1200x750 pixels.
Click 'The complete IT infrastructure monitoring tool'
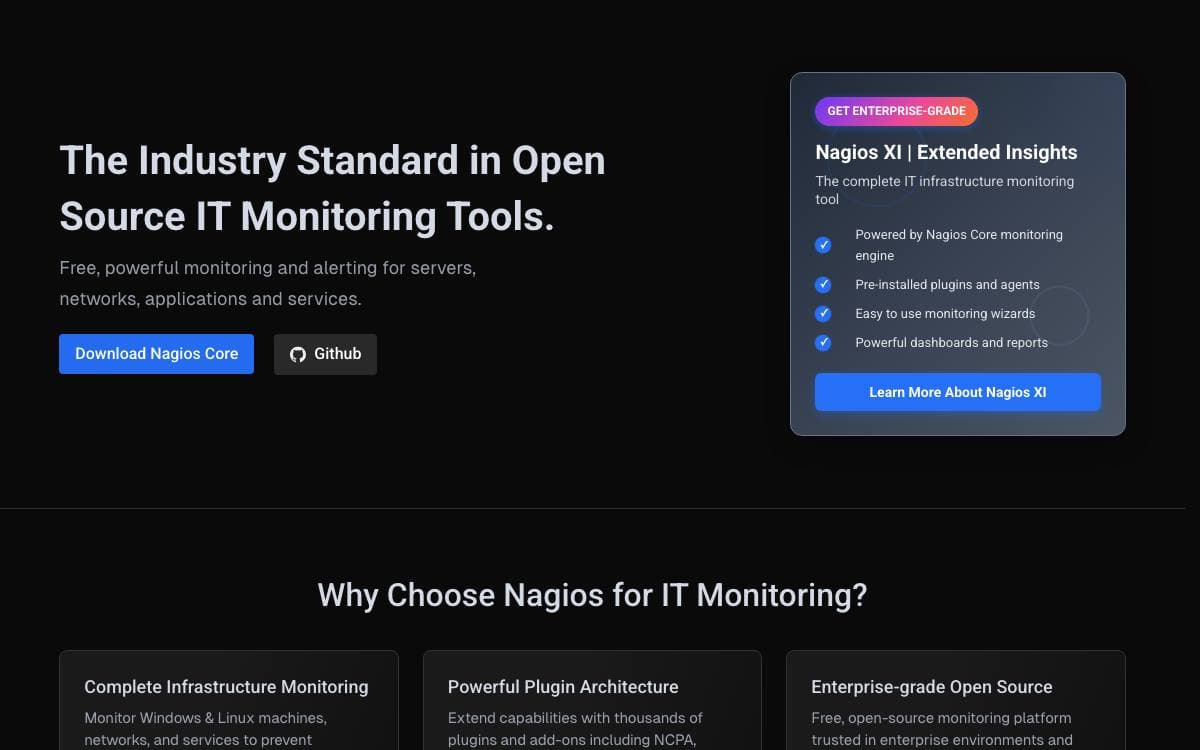945,190
